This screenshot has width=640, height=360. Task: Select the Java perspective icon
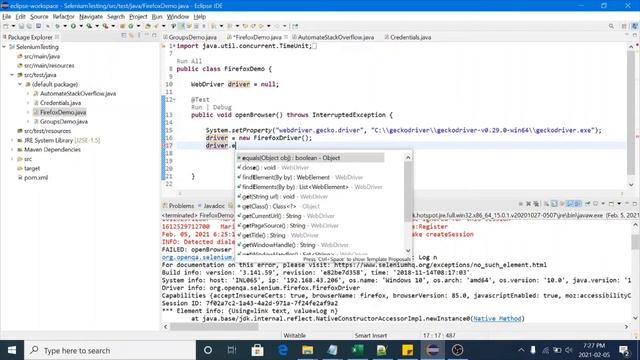(x=635, y=26)
